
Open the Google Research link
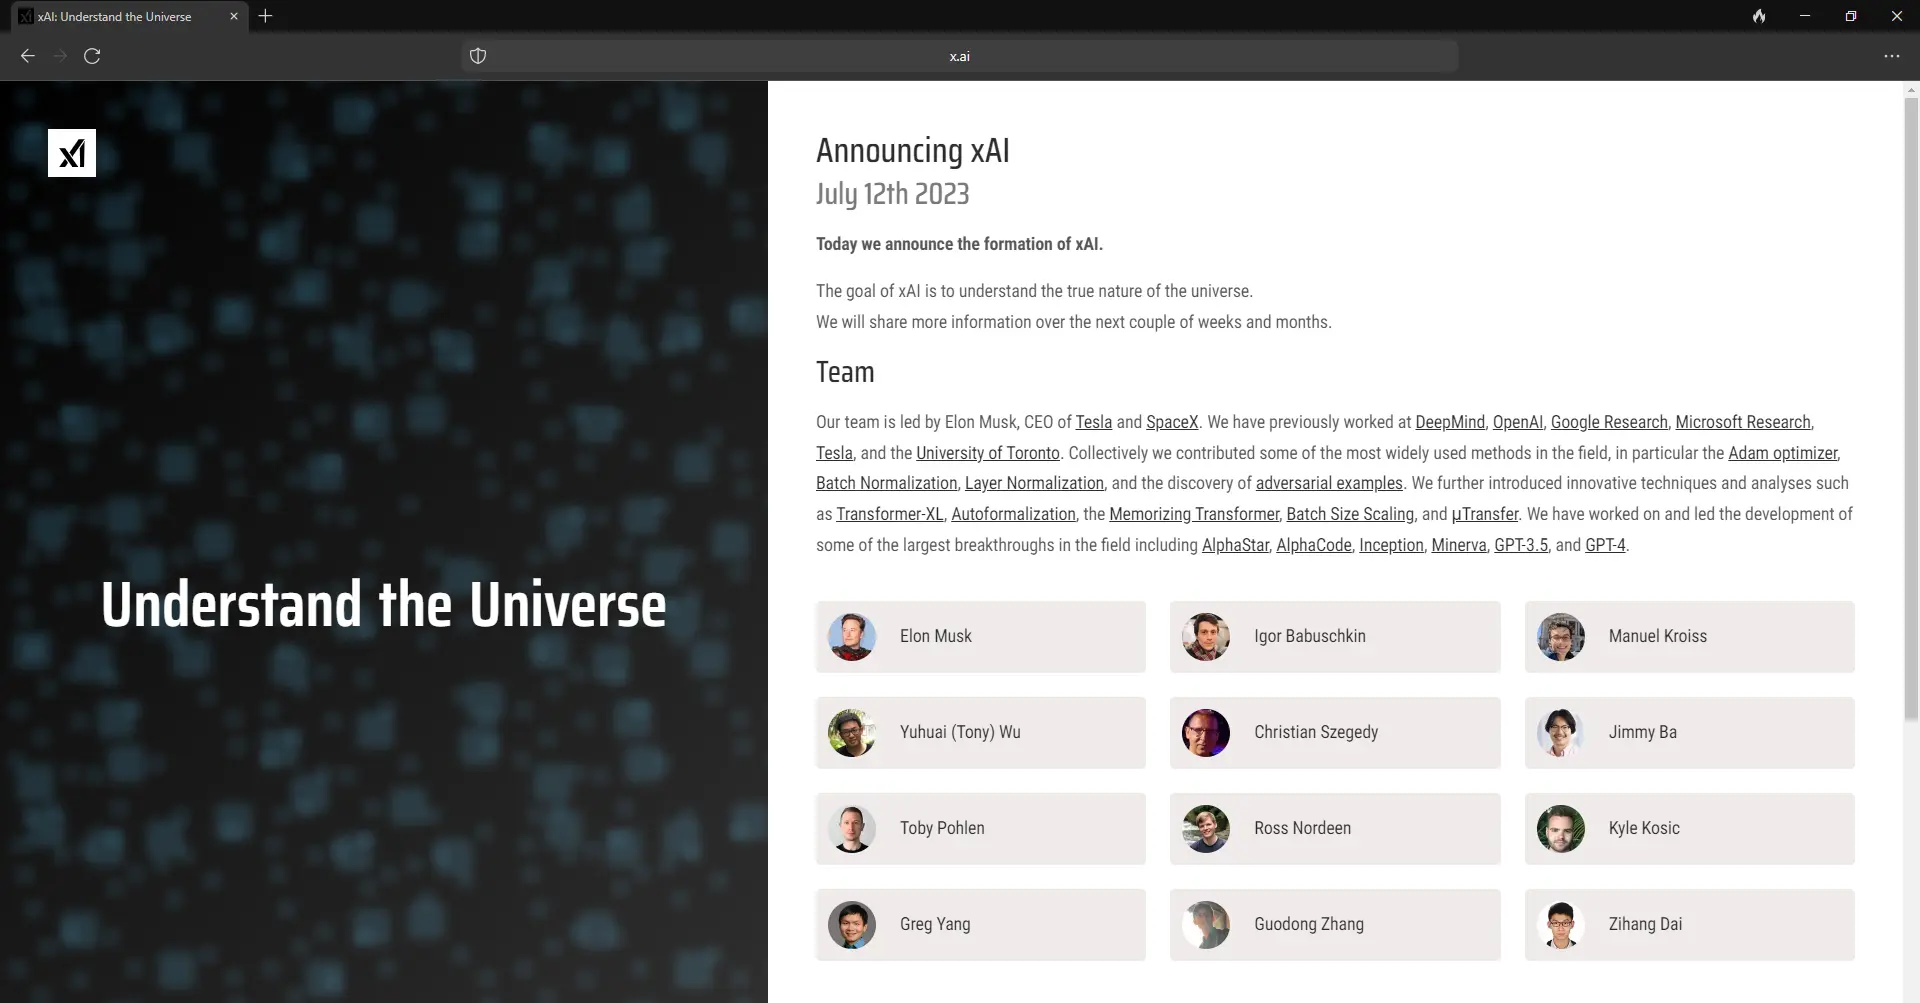(x=1609, y=422)
